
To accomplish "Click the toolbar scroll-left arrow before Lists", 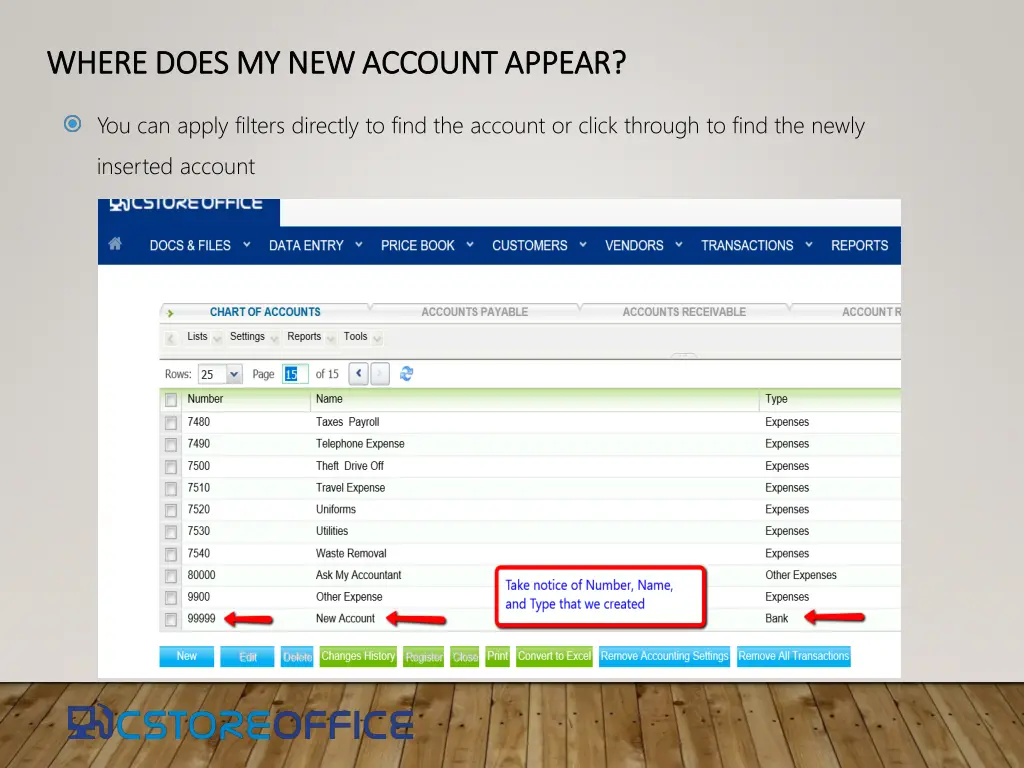I will [170, 338].
